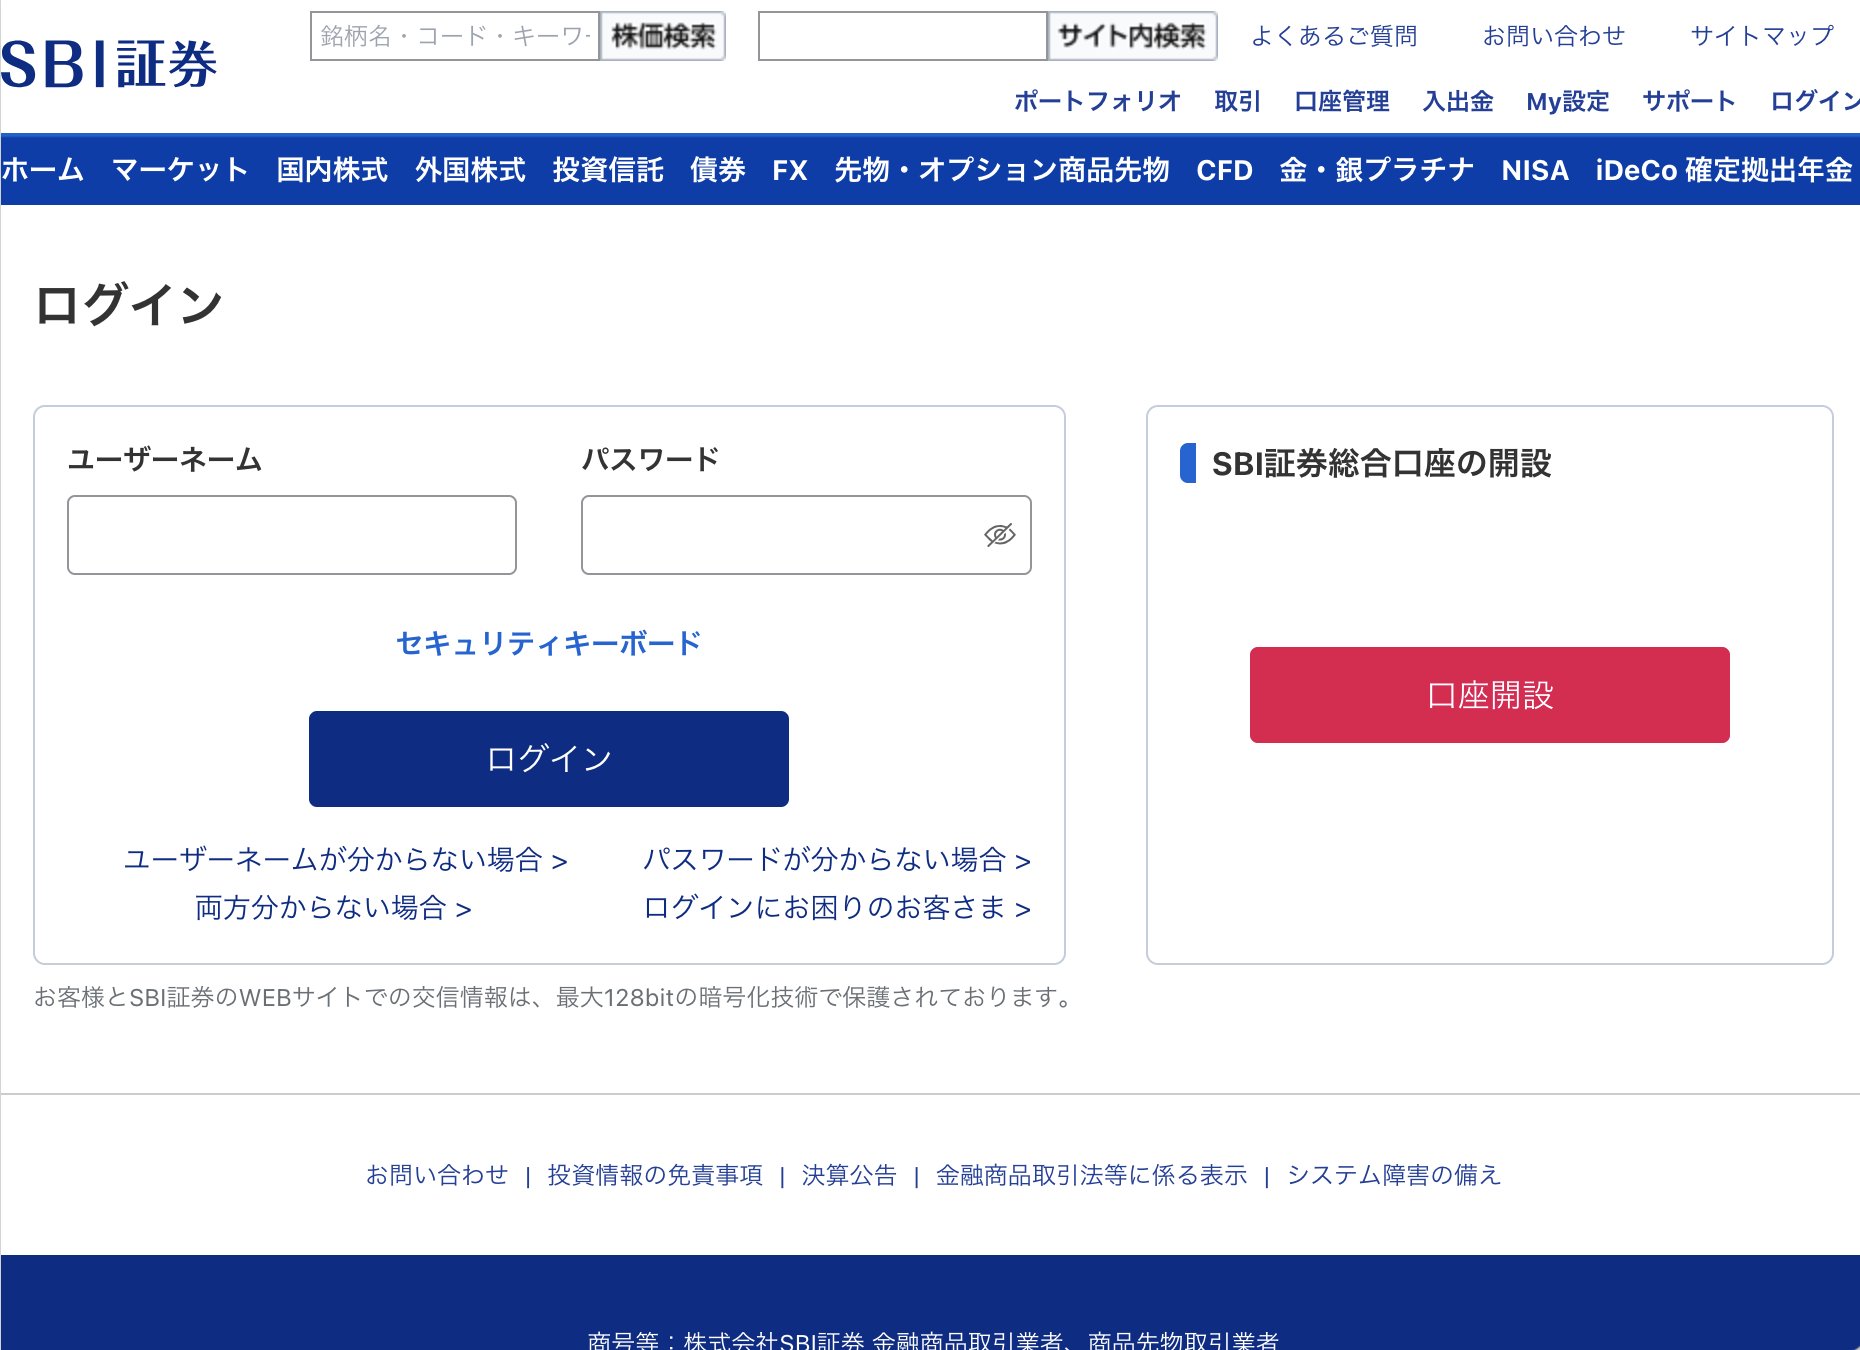Open 両方分からない場合 link

pos(333,907)
